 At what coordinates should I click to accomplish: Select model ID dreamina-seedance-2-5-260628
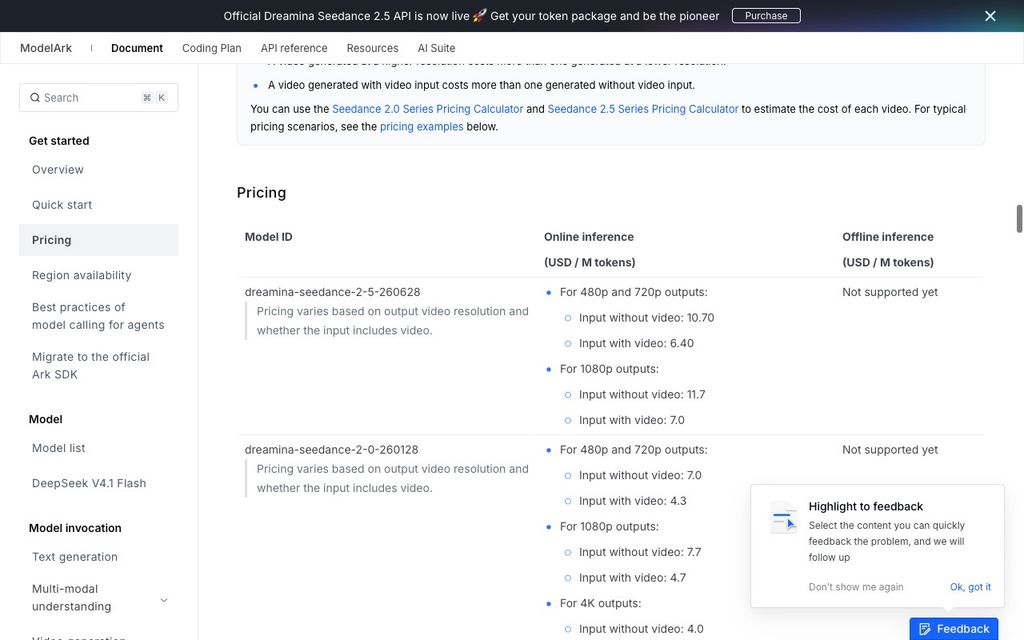tap(332, 292)
